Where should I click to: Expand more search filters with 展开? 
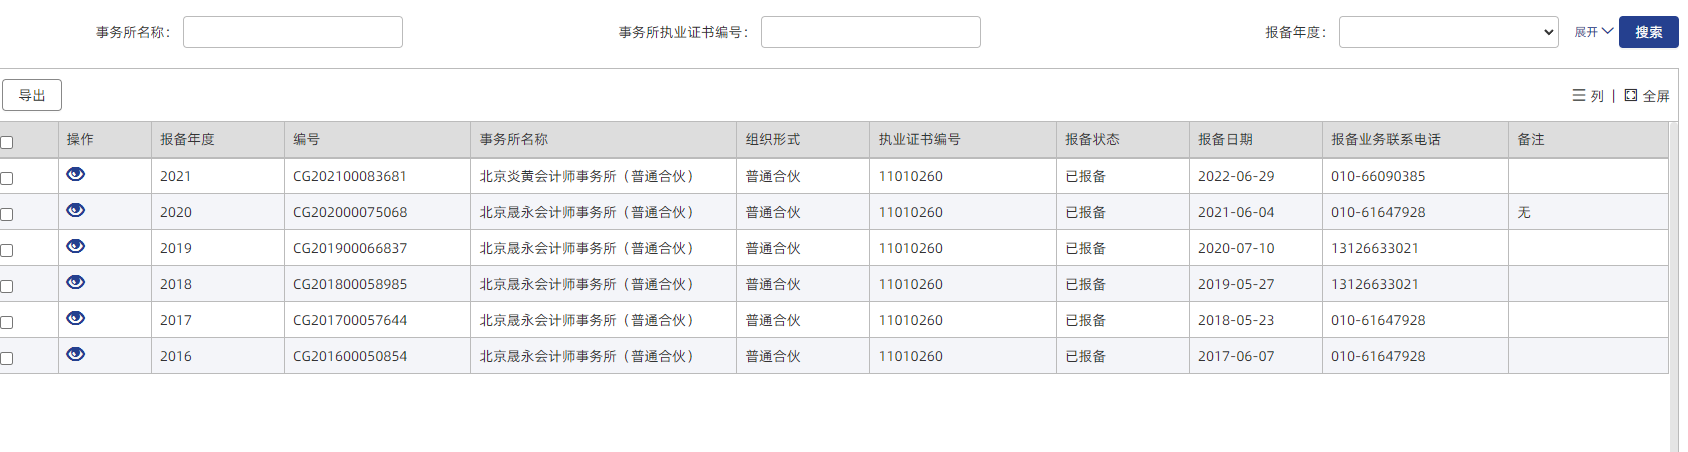point(1593,32)
